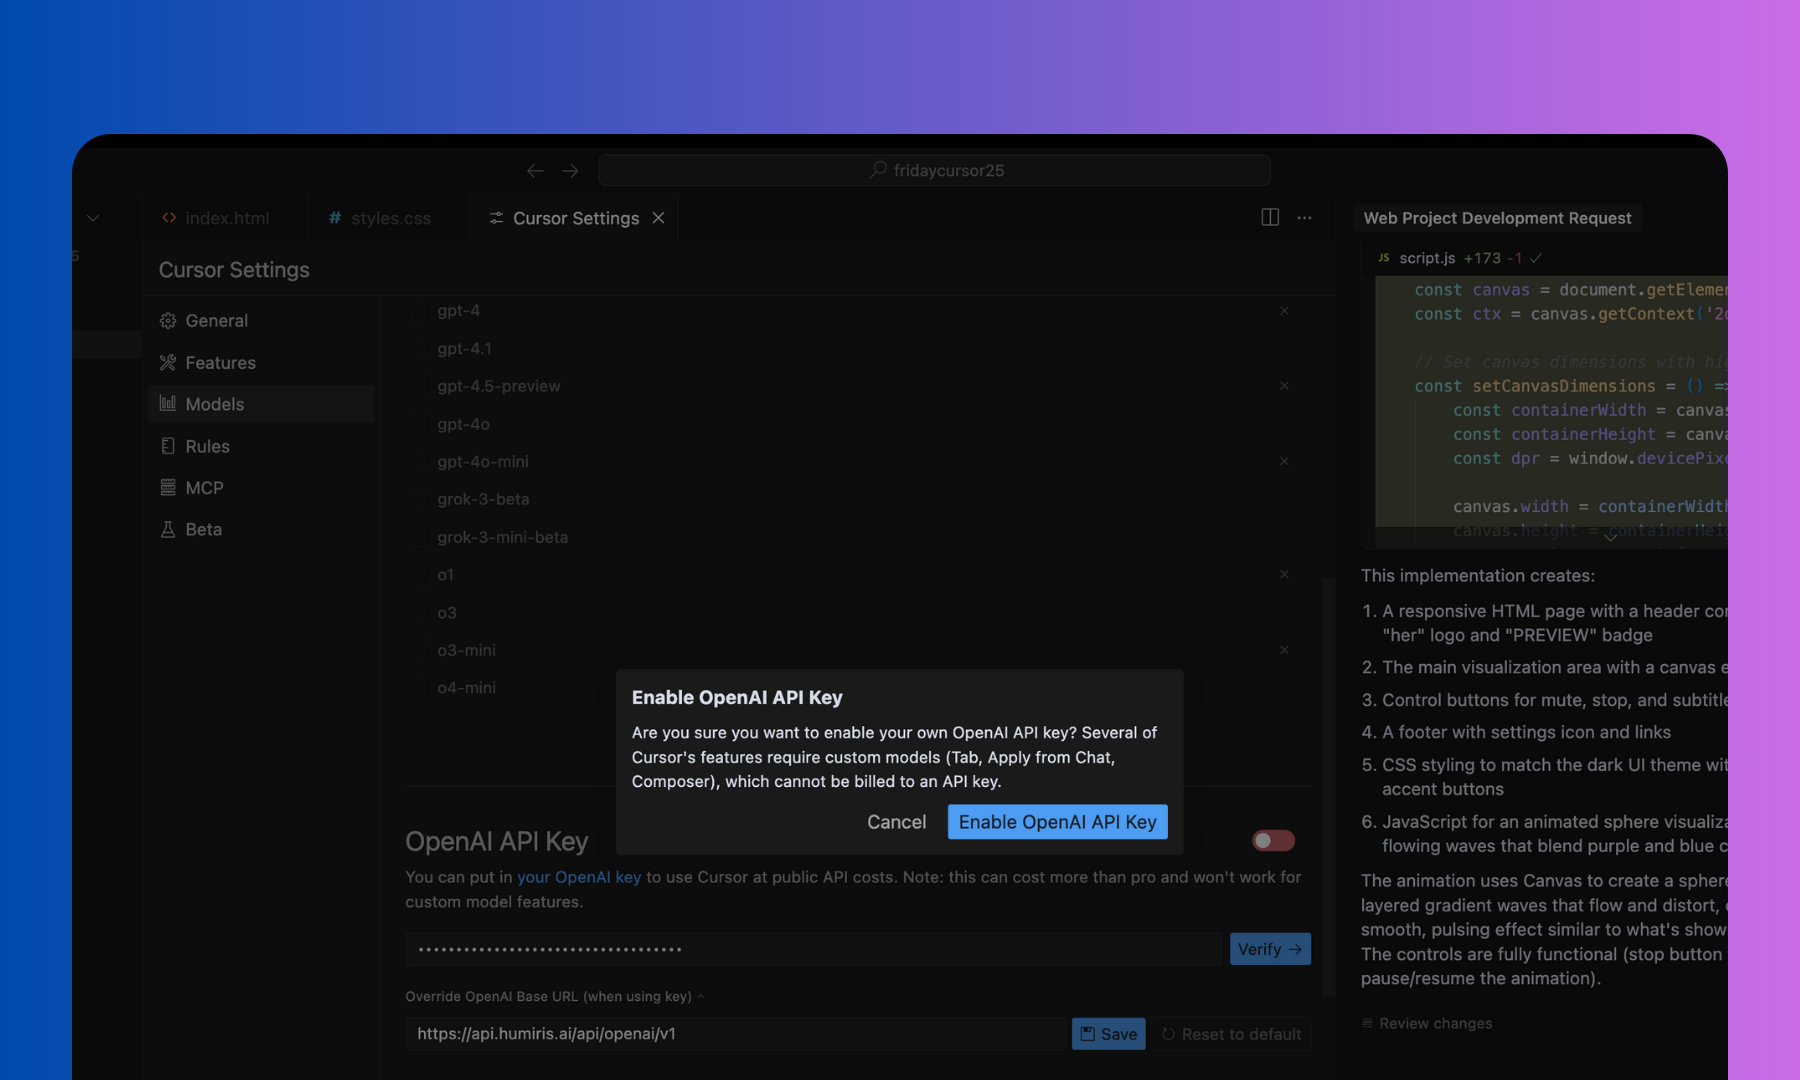Confirm with Enable OpenAI API Key button
The width and height of the screenshot is (1800, 1080).
[1057, 822]
